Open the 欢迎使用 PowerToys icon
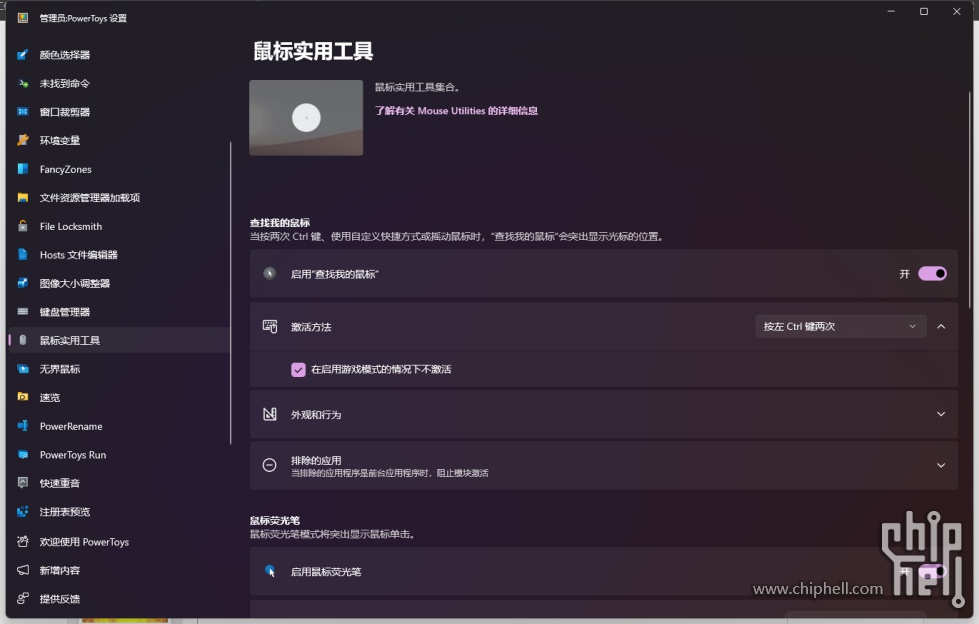 coord(22,542)
